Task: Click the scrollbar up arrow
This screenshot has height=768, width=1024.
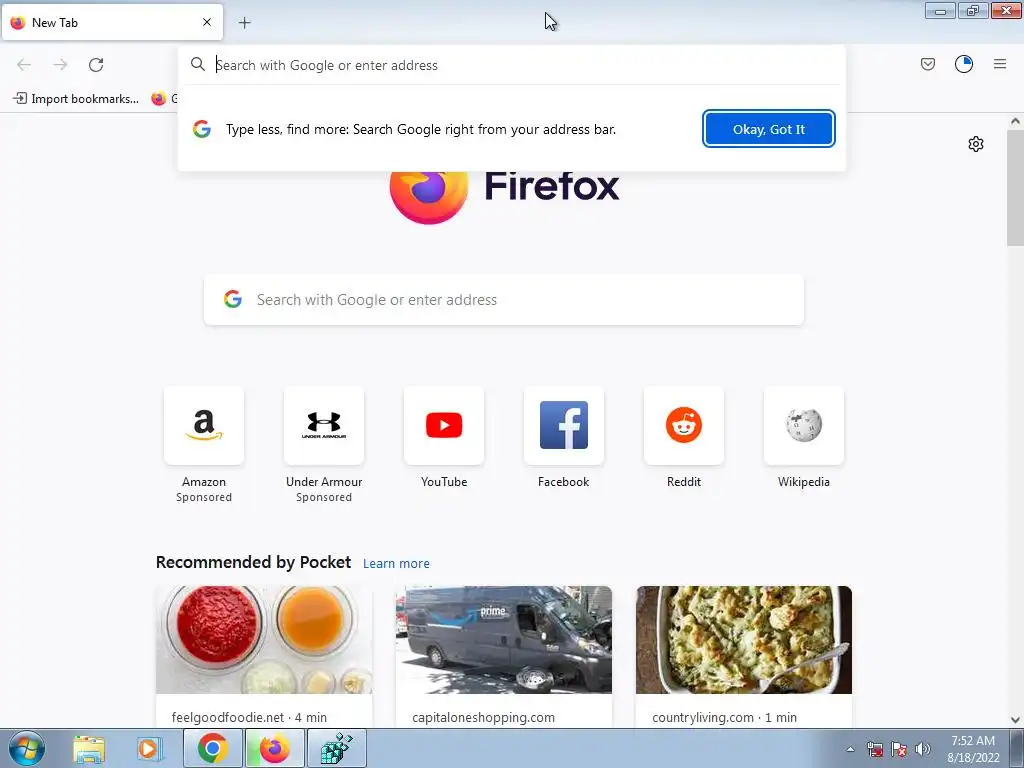Action: 1015,121
